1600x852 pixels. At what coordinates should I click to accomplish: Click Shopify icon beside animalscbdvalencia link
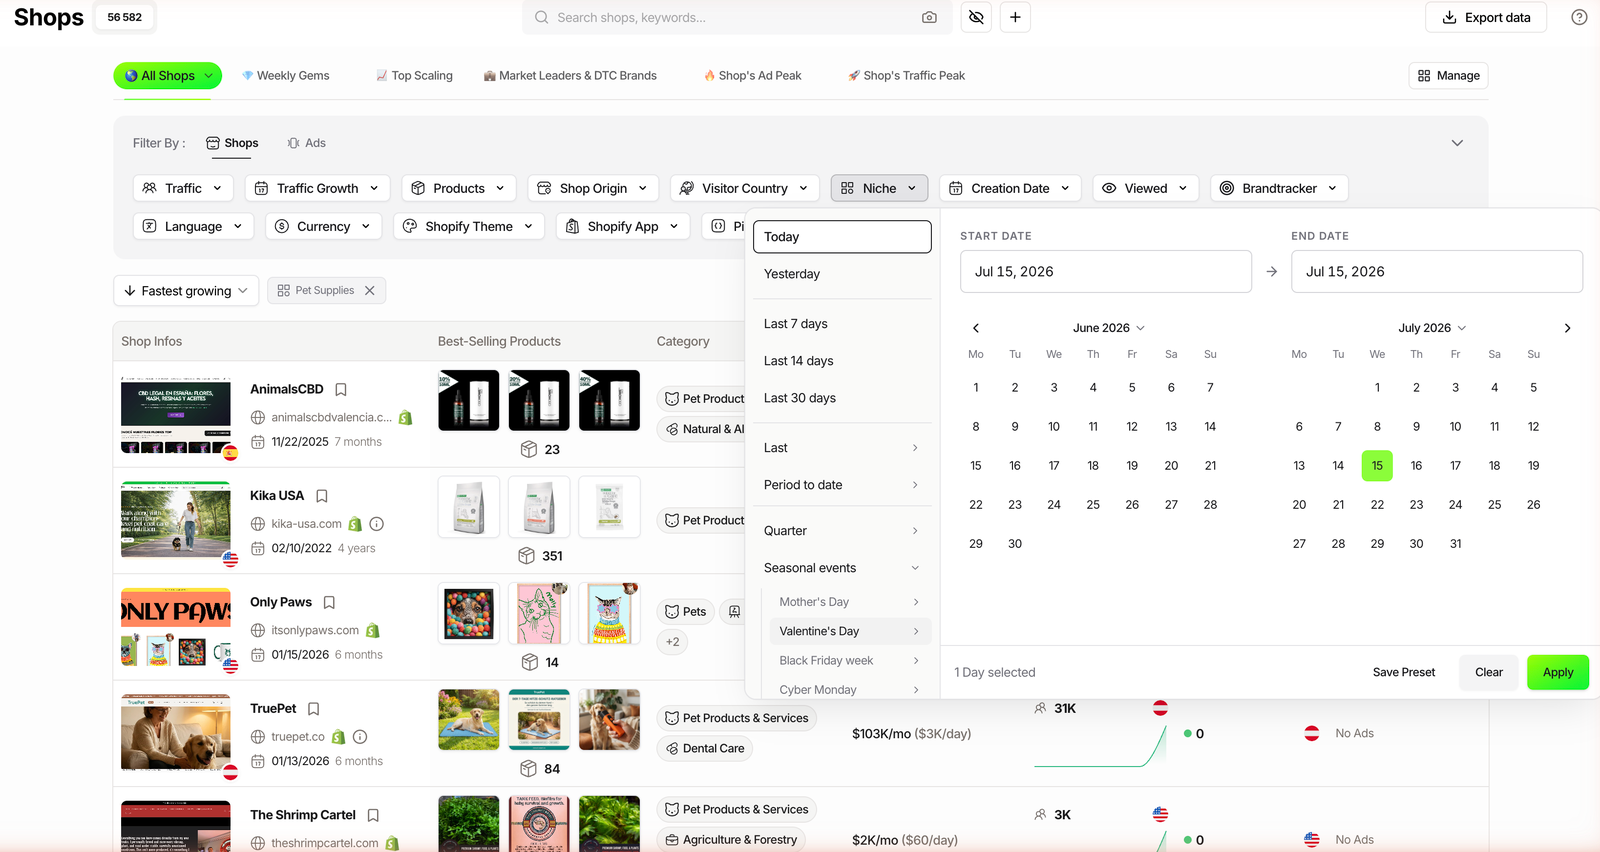pyautogui.click(x=406, y=418)
